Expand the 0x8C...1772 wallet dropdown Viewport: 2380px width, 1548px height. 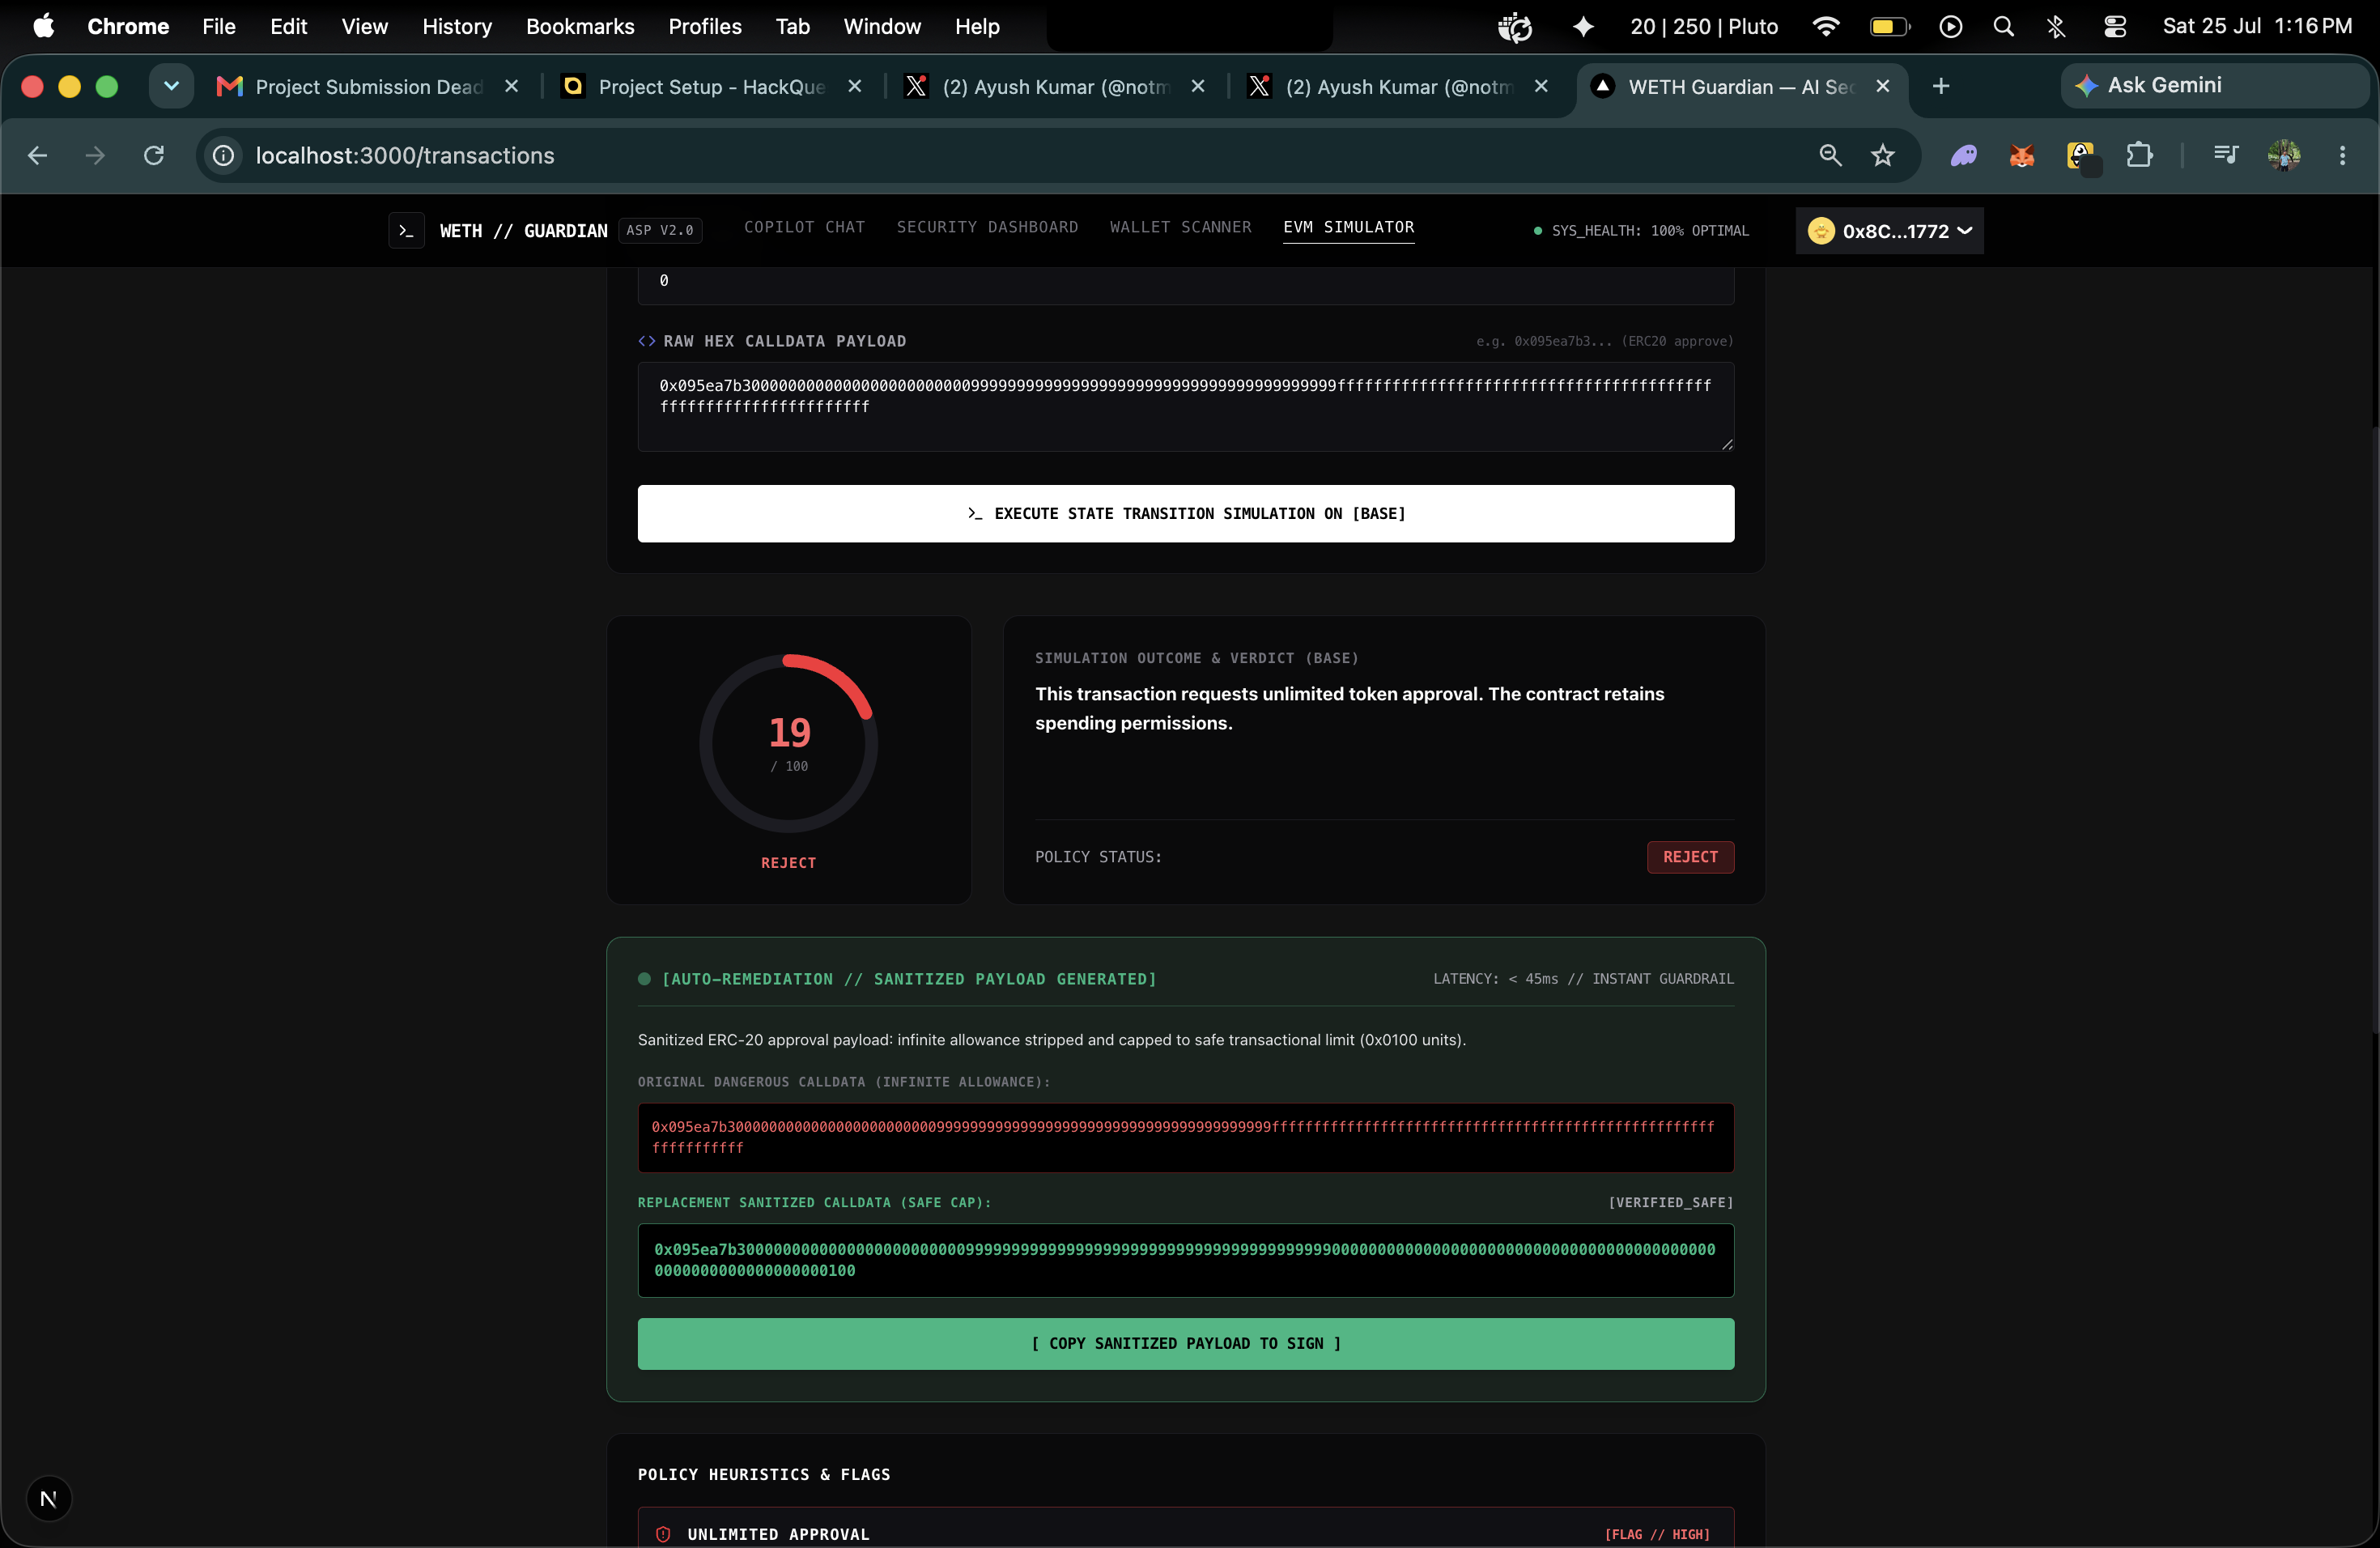(x=1889, y=231)
